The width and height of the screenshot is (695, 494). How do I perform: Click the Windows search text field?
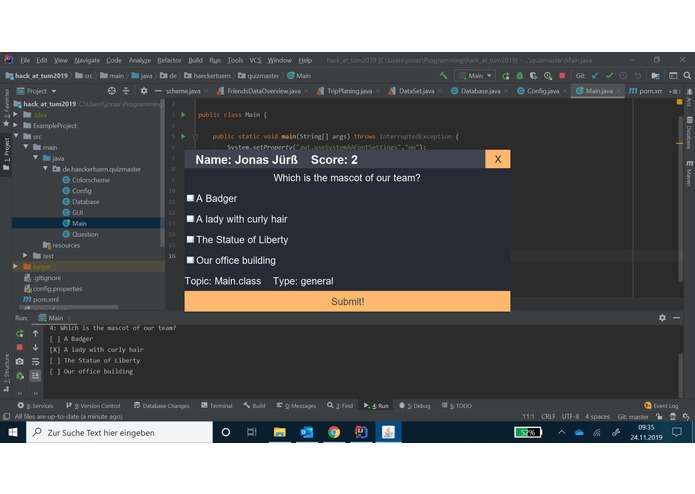120,432
